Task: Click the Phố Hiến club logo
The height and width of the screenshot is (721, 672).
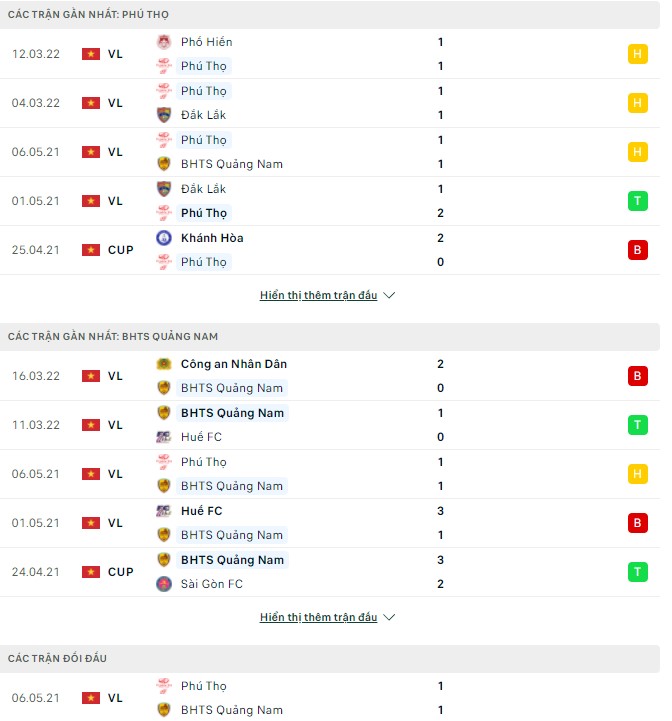Action: pos(164,42)
